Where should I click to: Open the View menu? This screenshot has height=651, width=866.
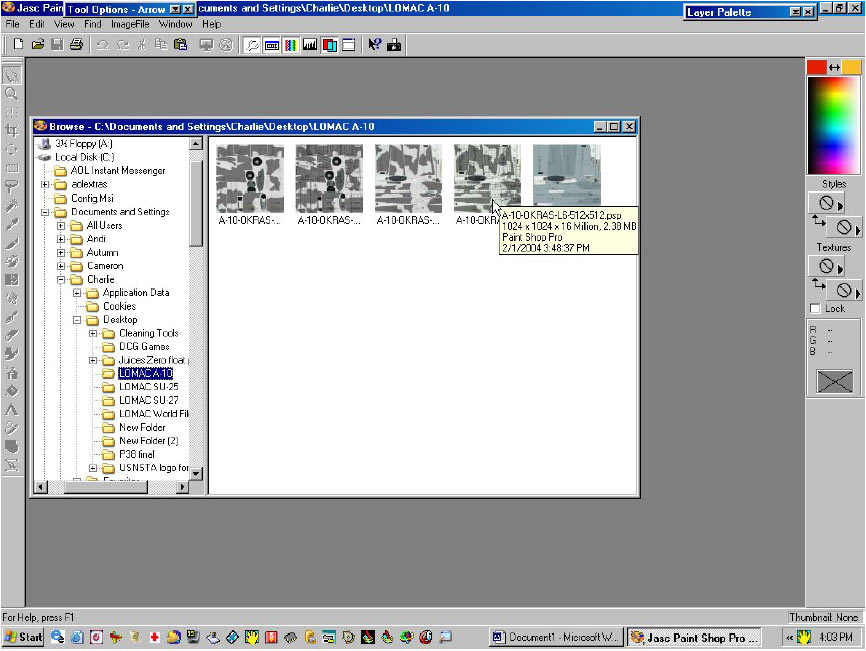pyautogui.click(x=64, y=24)
